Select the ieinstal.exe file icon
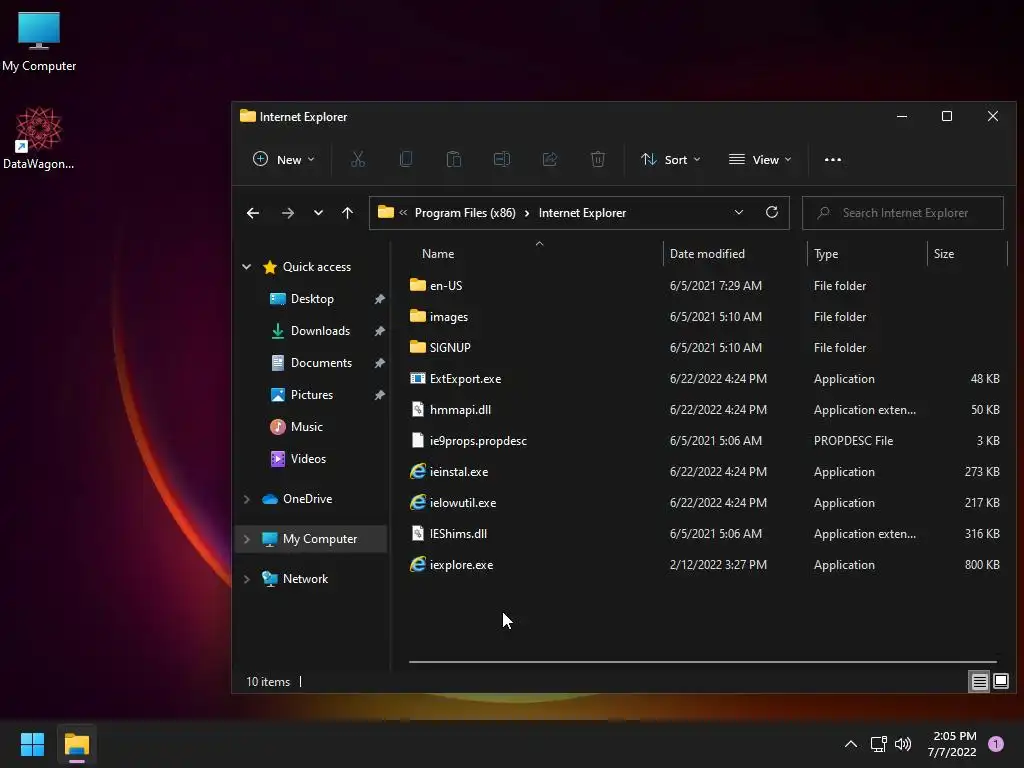Viewport: 1024px width, 768px height. [x=417, y=472]
